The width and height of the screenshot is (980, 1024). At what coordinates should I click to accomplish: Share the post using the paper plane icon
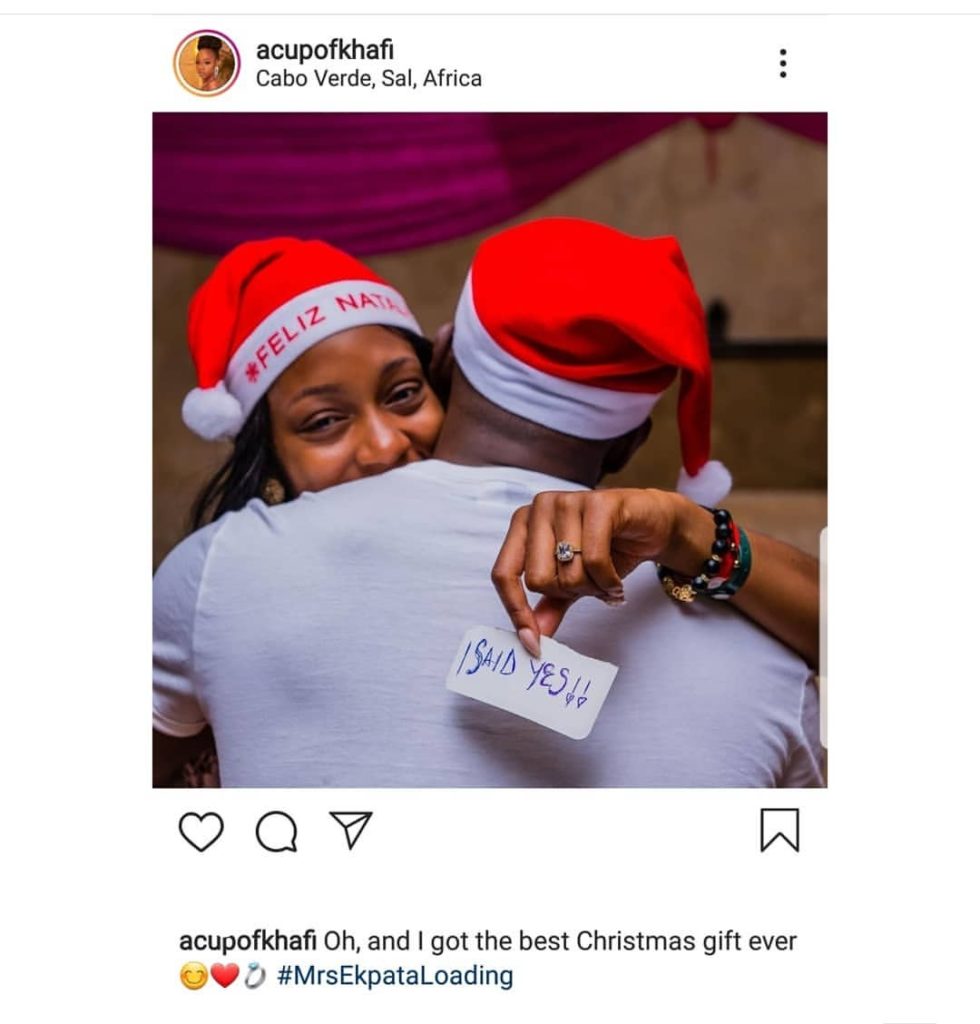[351, 829]
